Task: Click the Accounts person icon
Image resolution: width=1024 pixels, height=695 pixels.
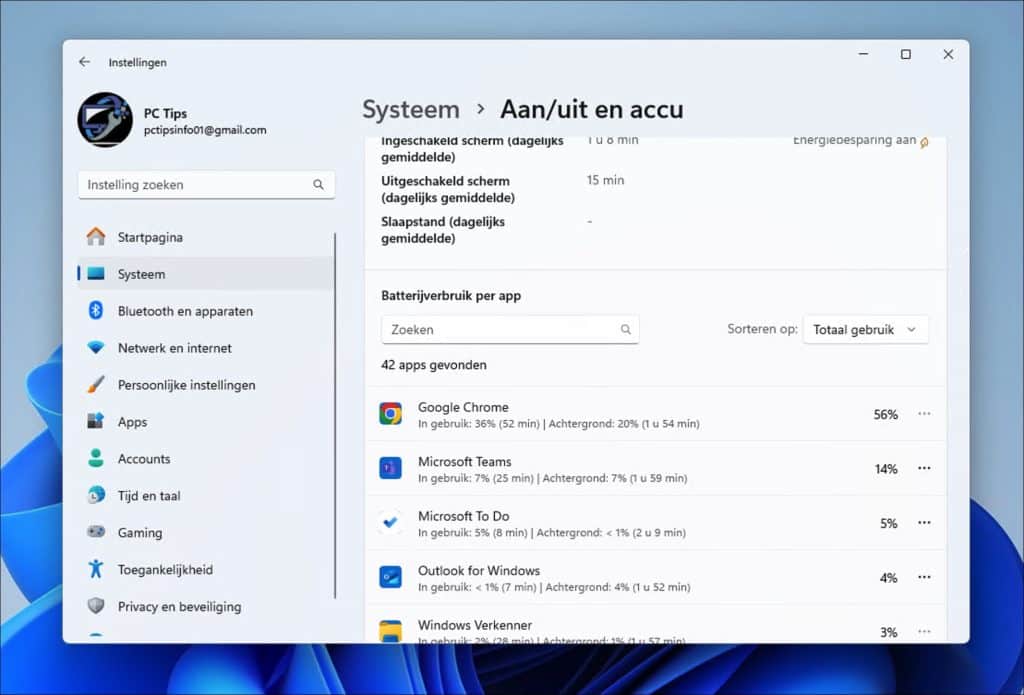Action: pyautogui.click(x=96, y=459)
